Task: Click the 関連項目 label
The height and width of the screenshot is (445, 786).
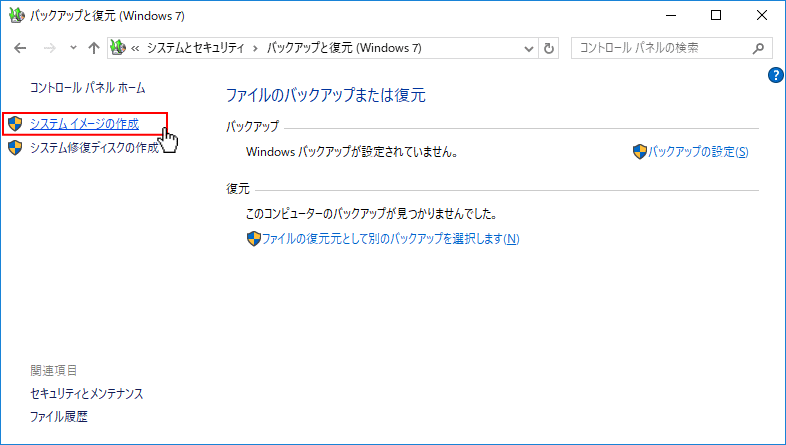Action: click(x=54, y=370)
